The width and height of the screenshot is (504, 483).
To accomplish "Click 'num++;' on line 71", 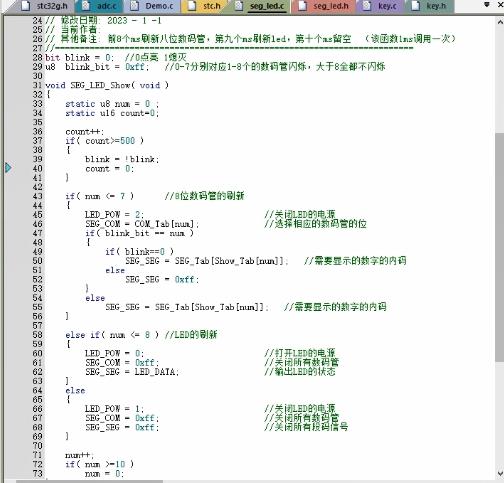I will (80, 455).
